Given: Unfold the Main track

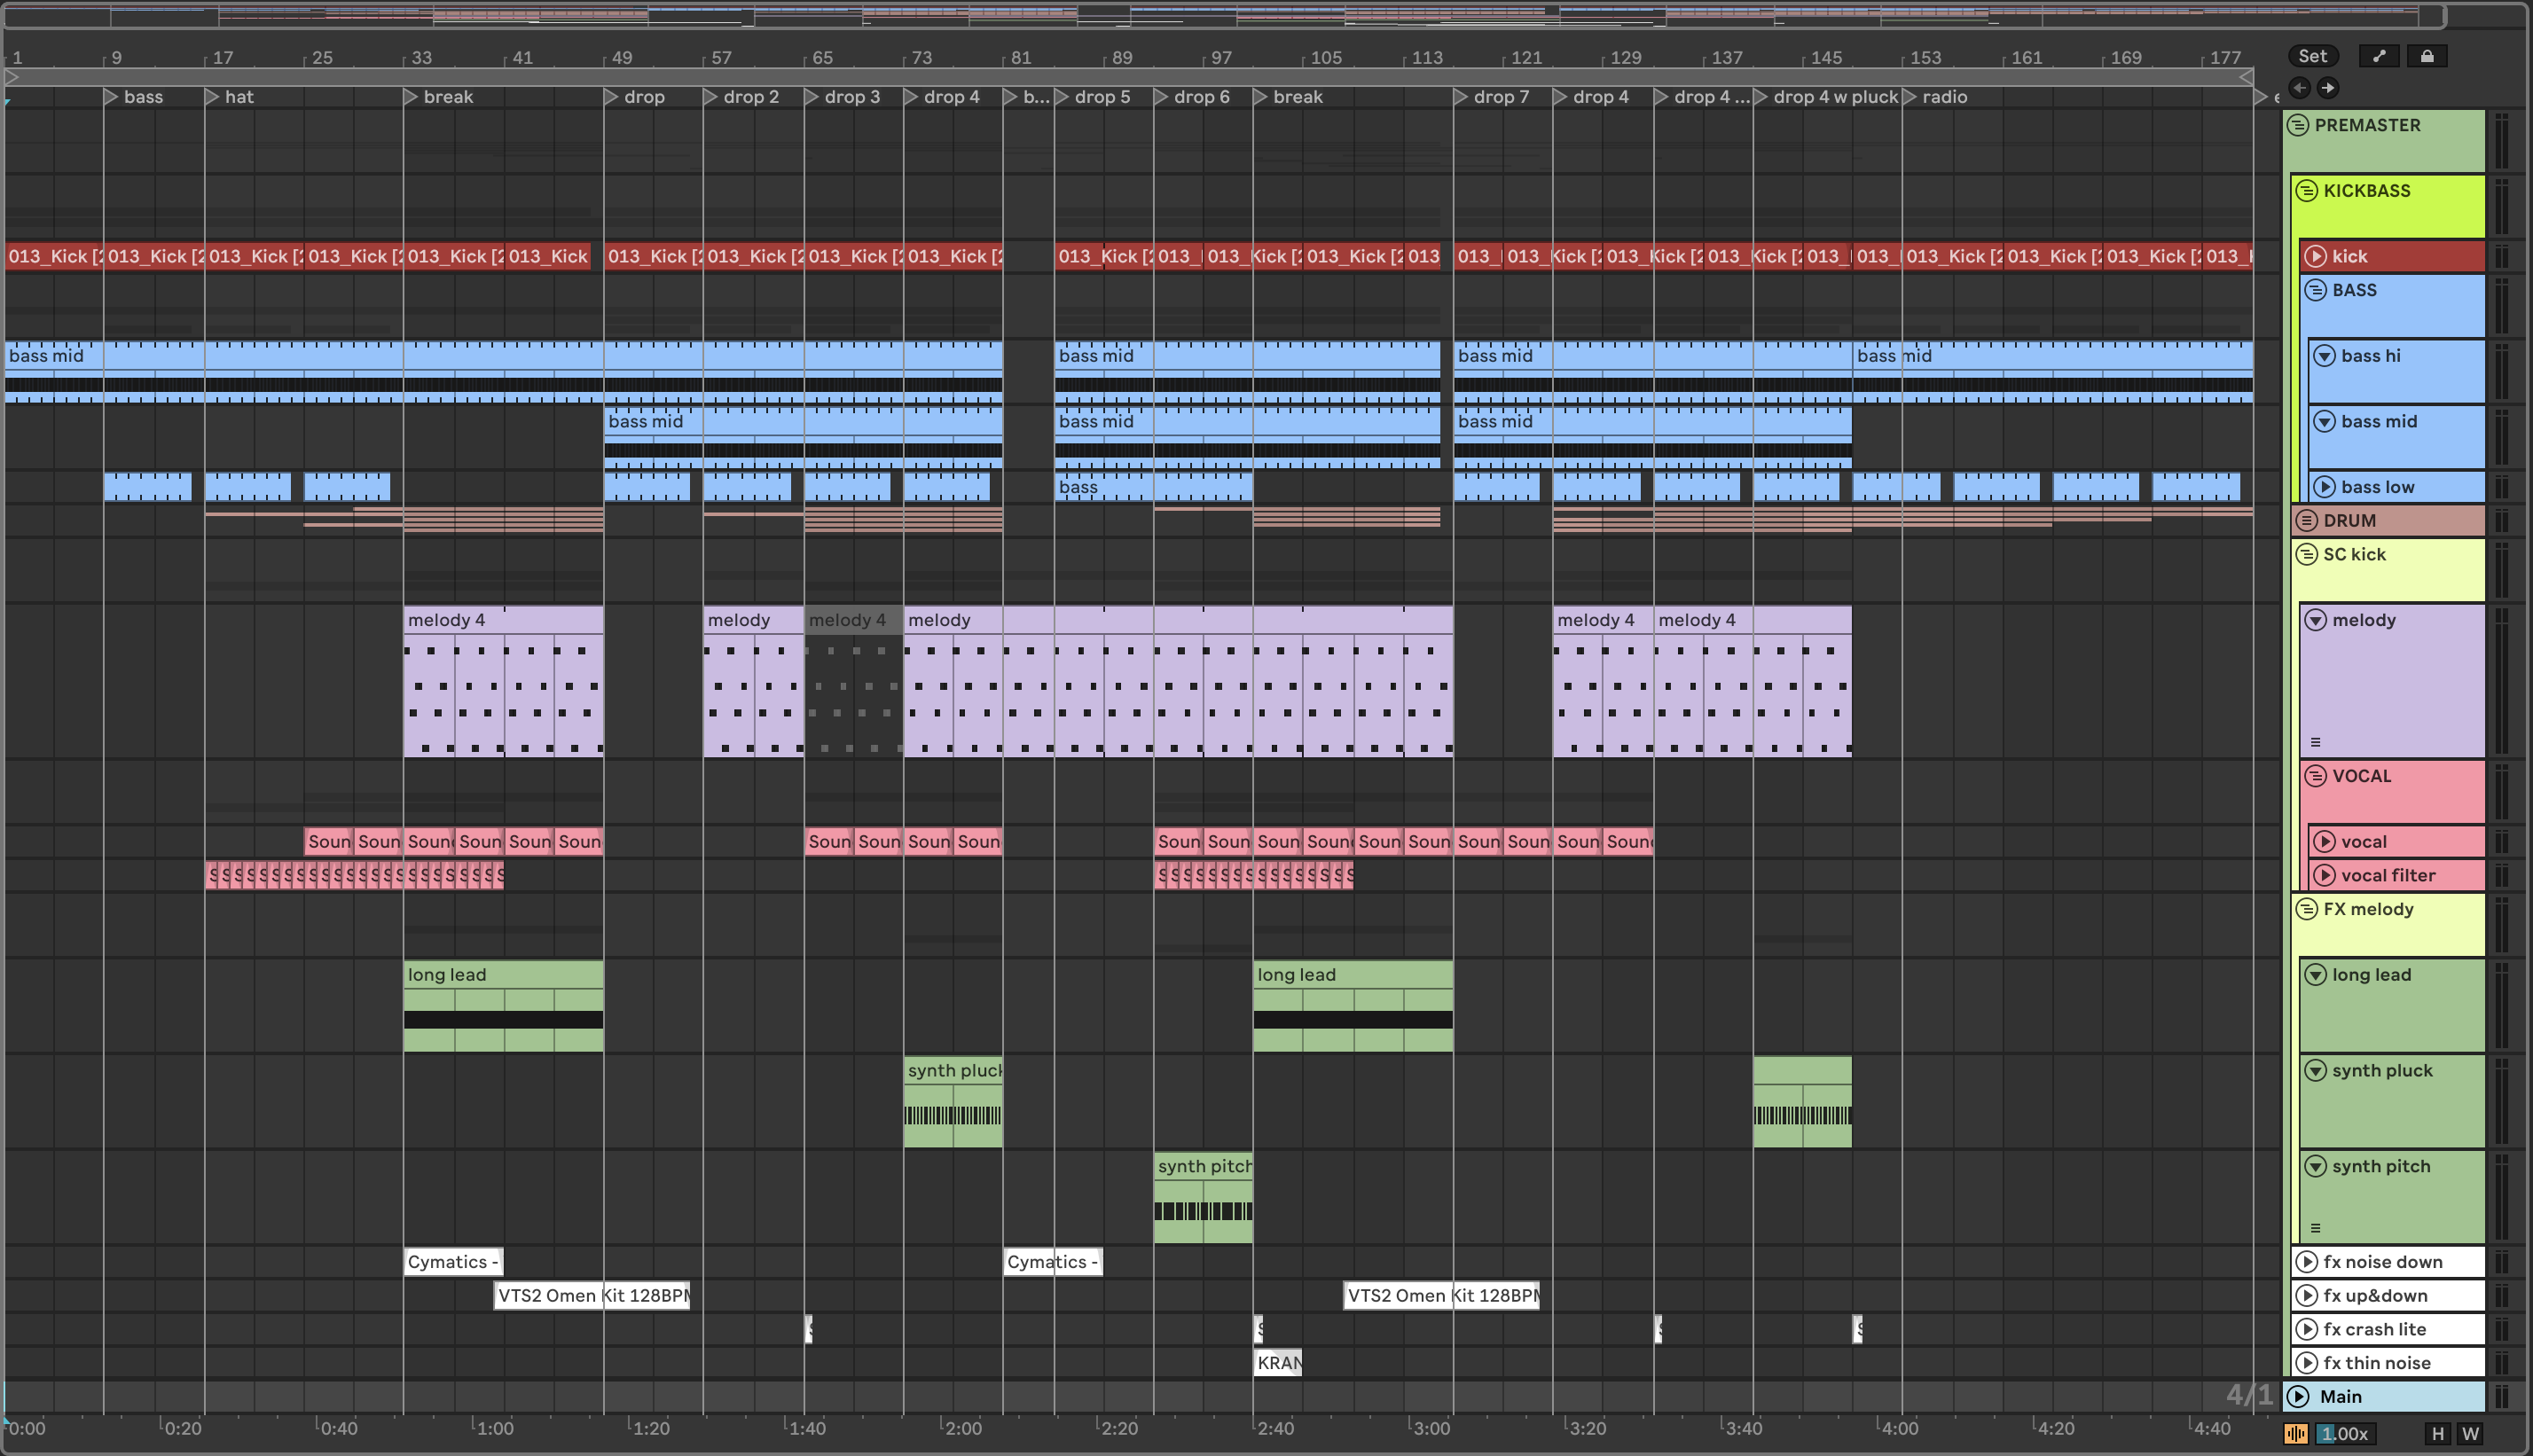Looking at the screenshot, I should tap(2299, 1397).
